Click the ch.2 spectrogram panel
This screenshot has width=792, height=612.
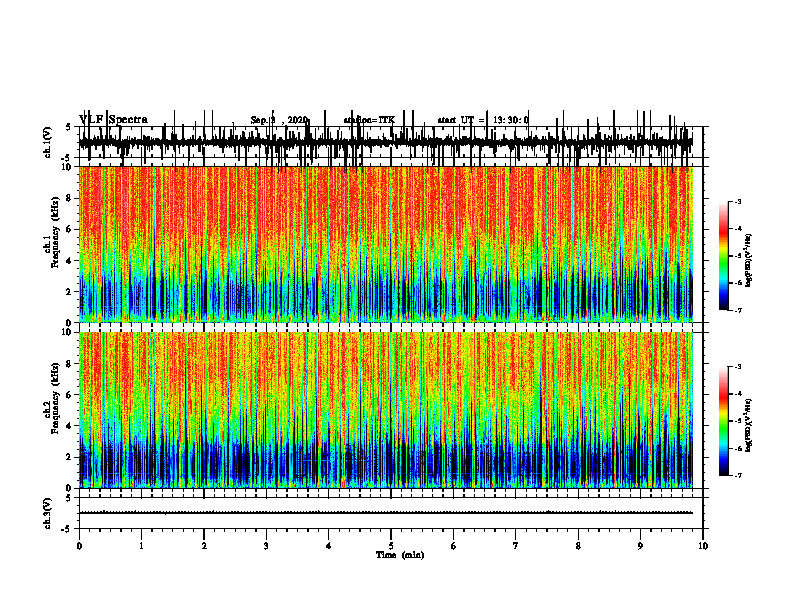pyautogui.click(x=385, y=410)
